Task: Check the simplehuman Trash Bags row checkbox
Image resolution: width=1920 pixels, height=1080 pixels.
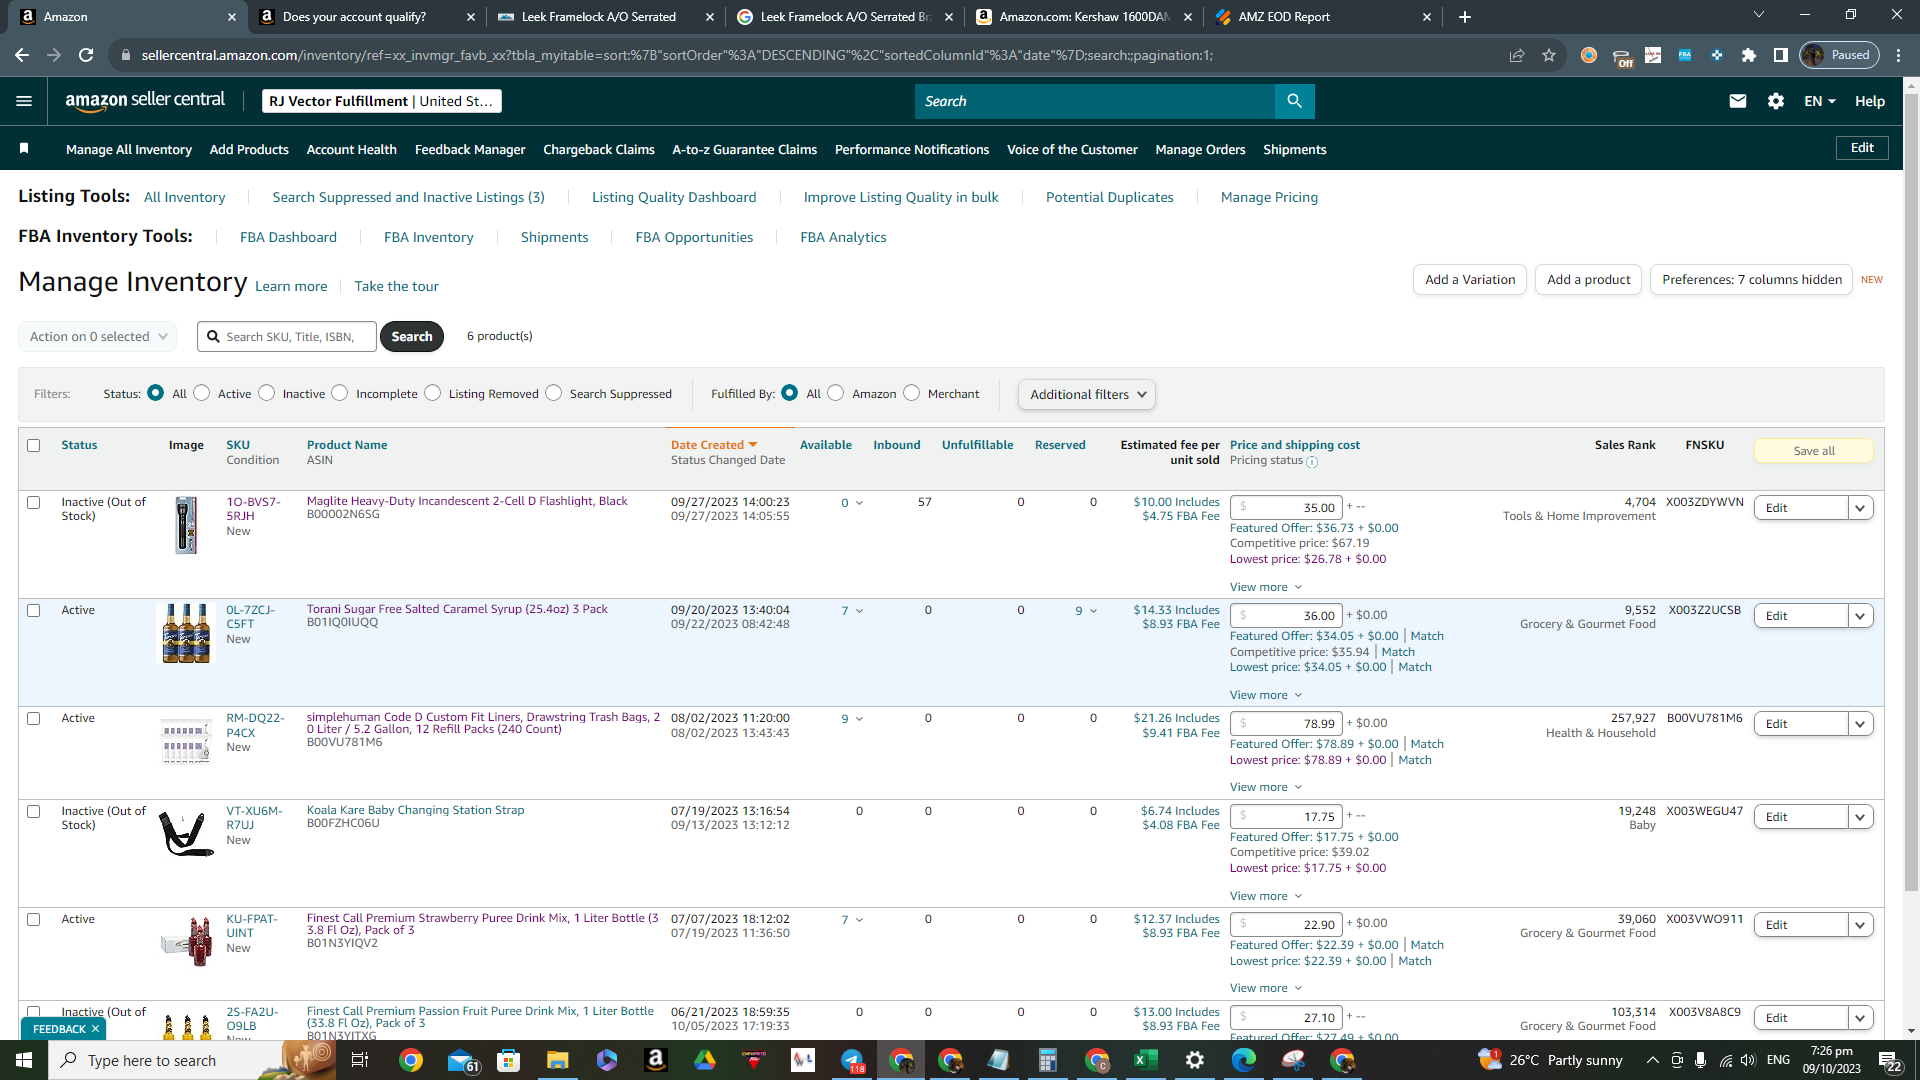Action: click(34, 718)
